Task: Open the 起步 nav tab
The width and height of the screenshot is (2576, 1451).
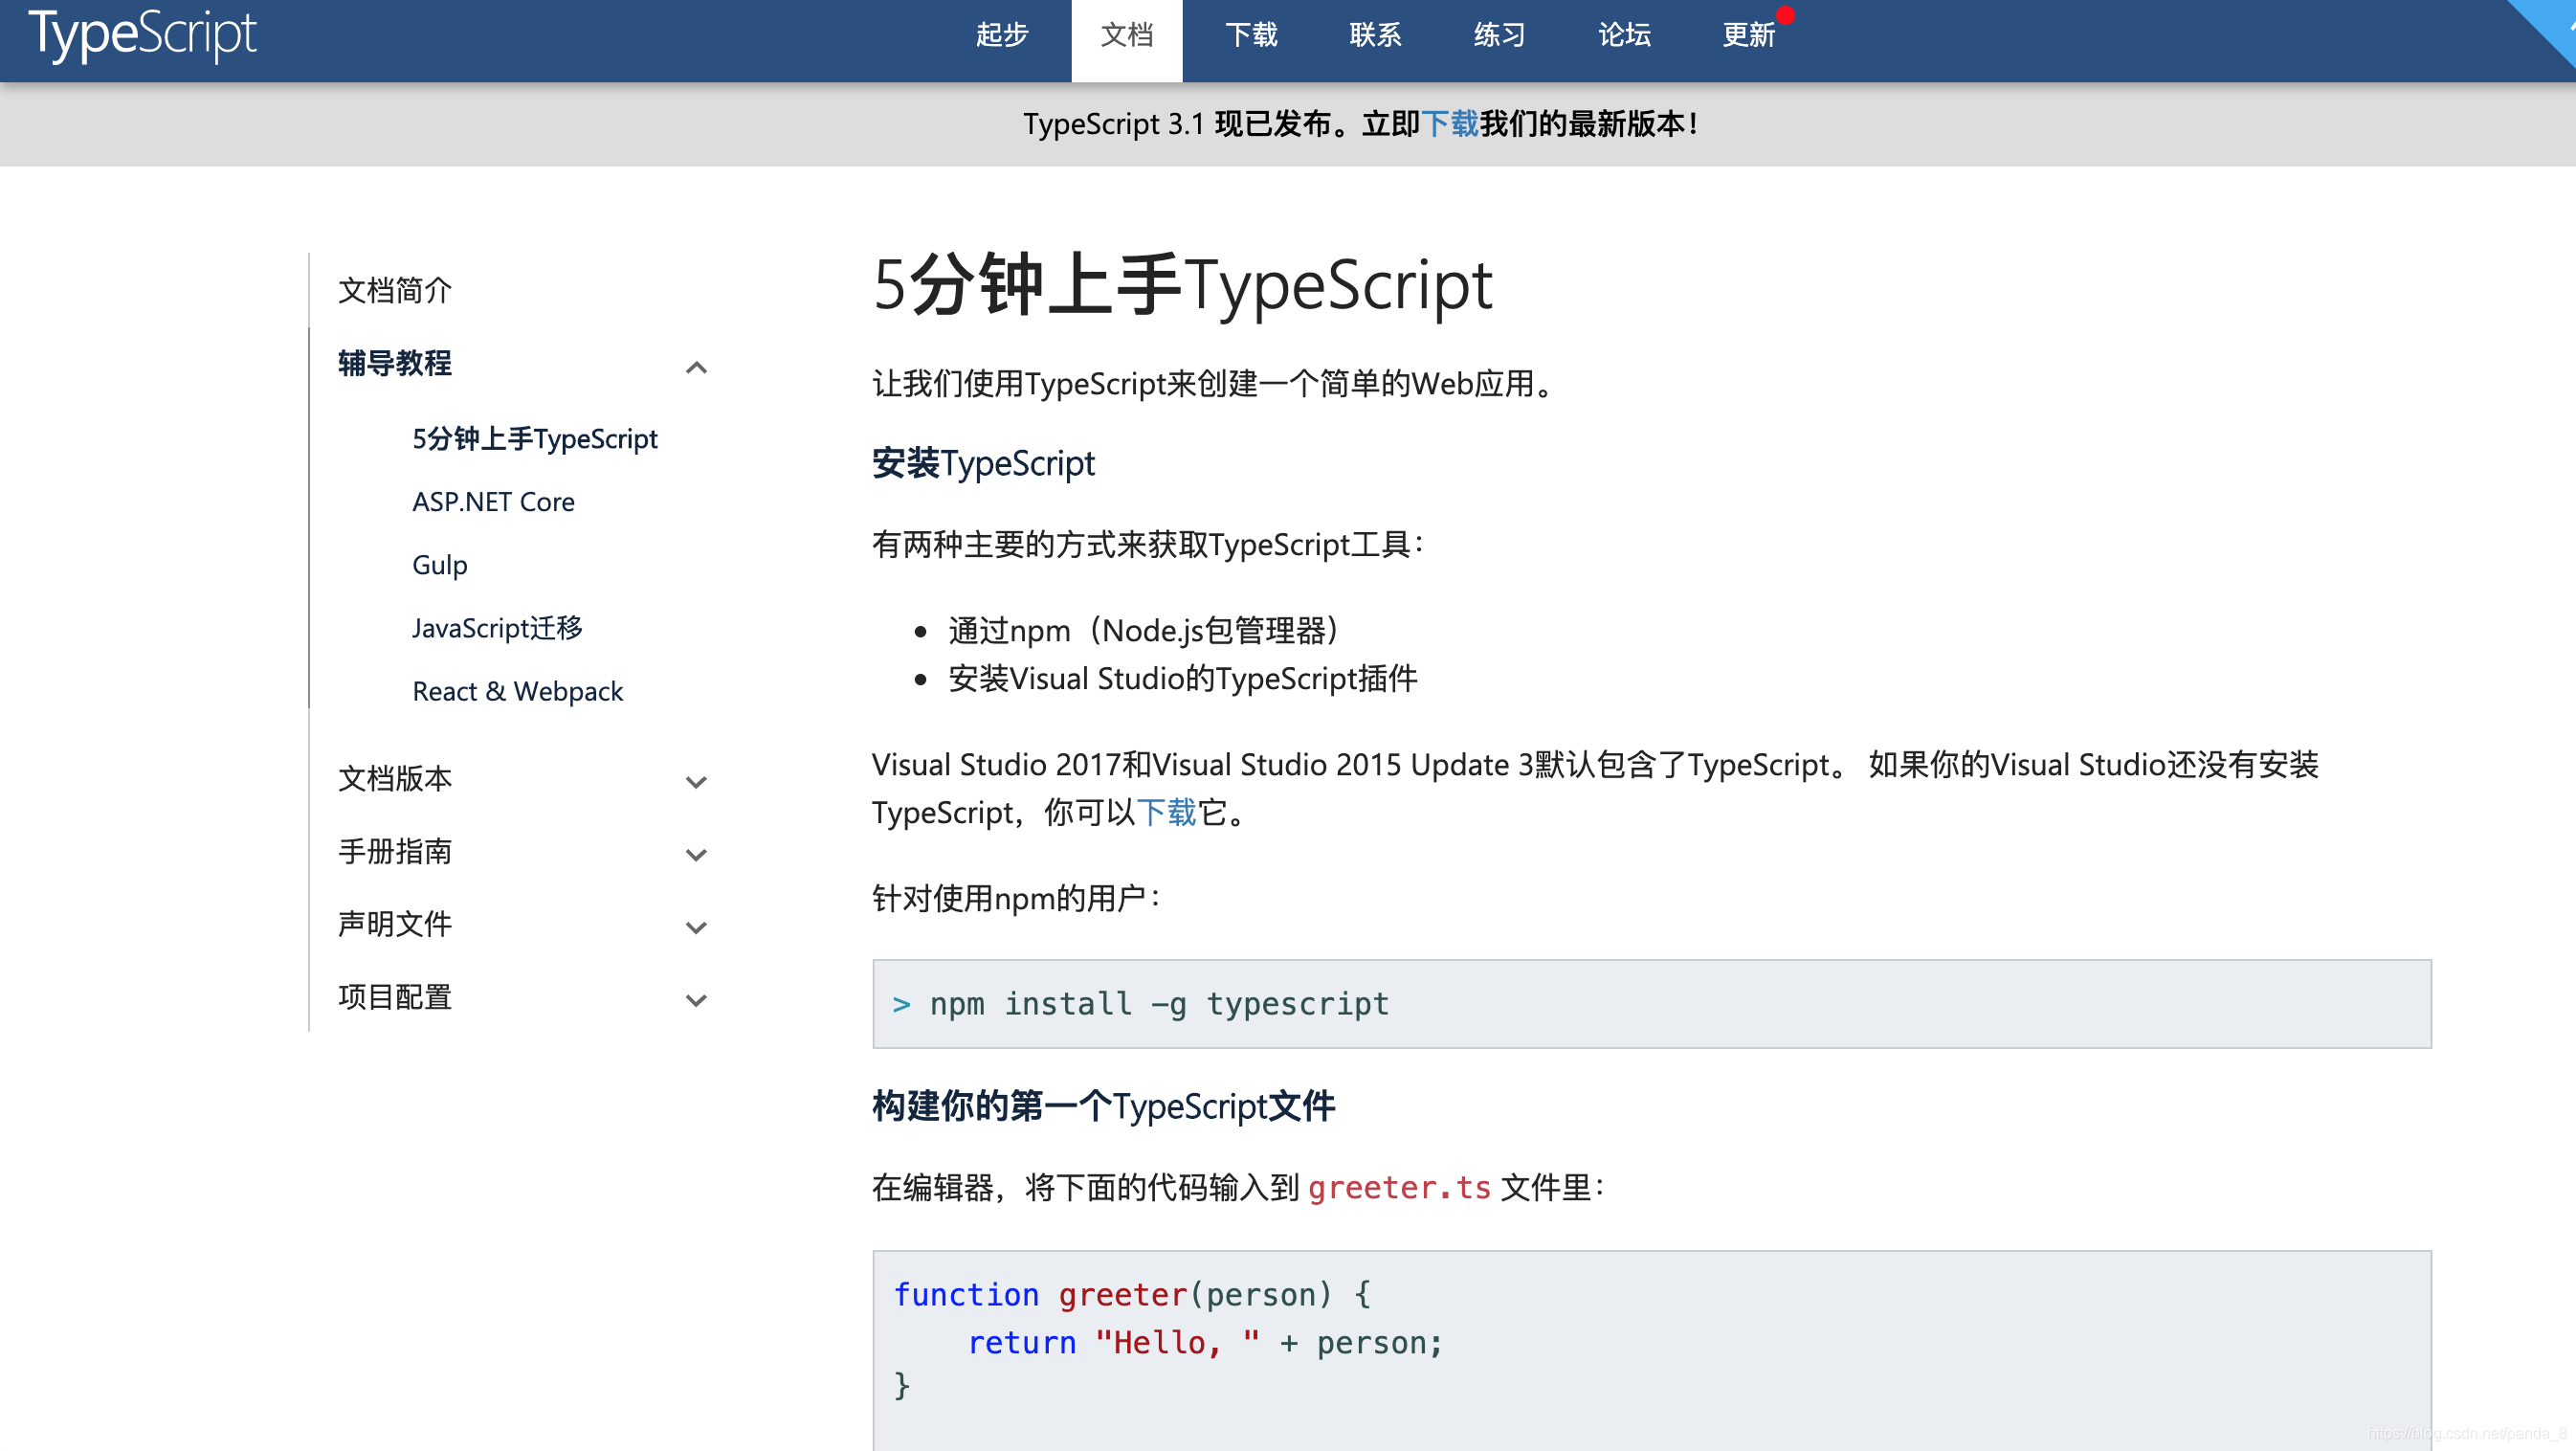Action: click(x=1002, y=35)
